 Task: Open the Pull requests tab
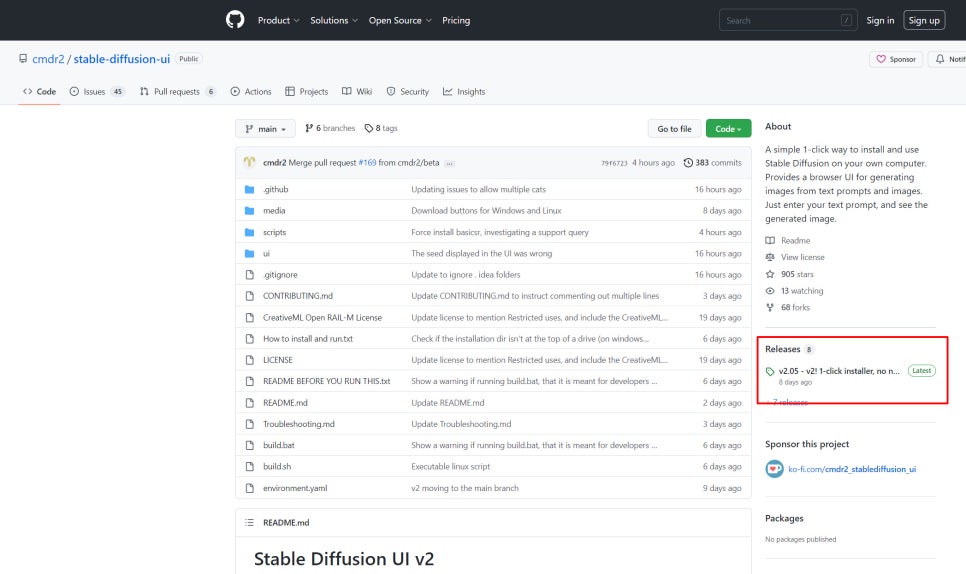coord(178,91)
